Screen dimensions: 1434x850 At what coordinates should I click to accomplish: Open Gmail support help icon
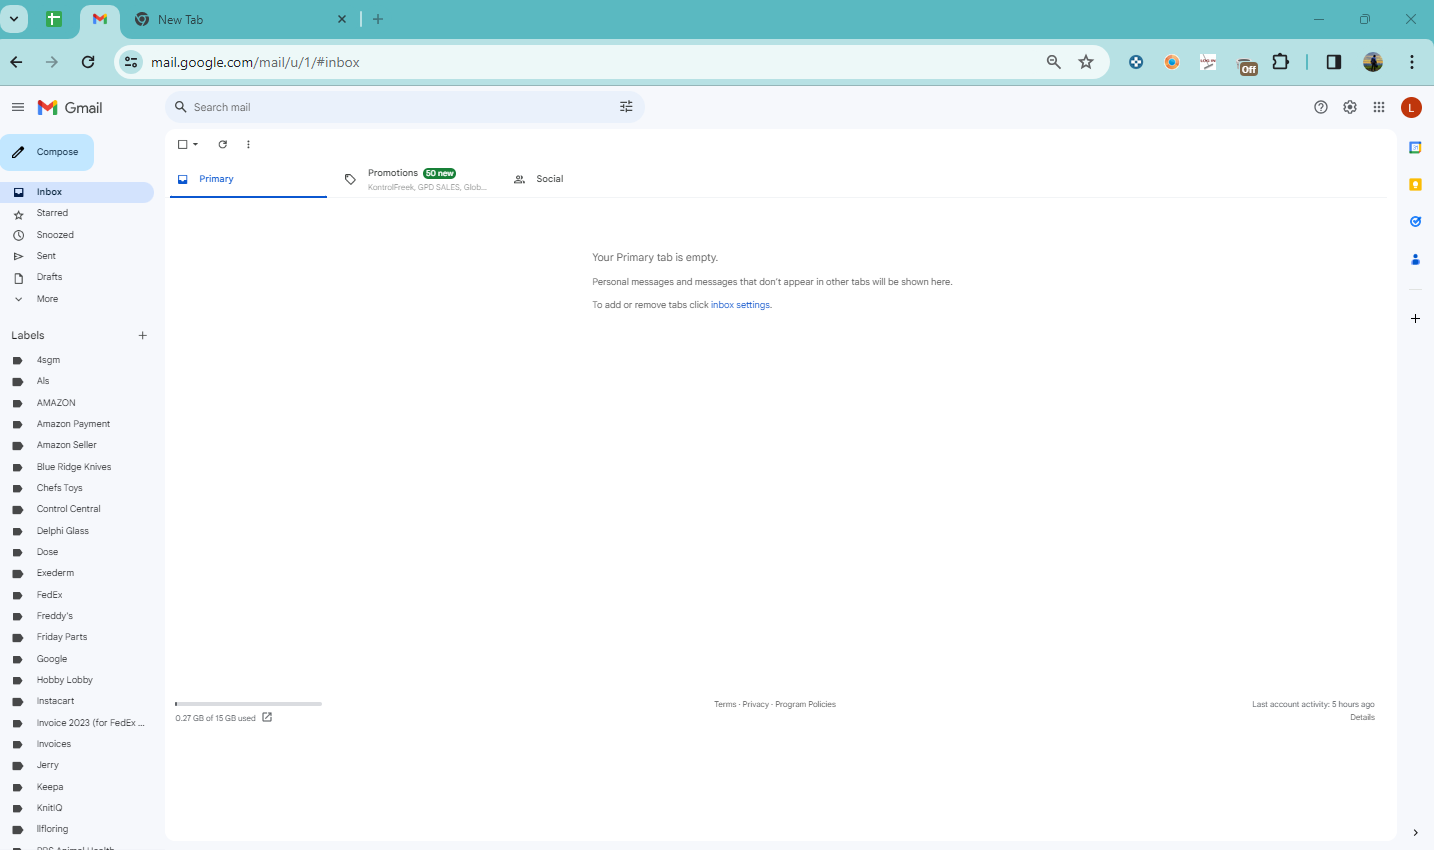(1321, 107)
